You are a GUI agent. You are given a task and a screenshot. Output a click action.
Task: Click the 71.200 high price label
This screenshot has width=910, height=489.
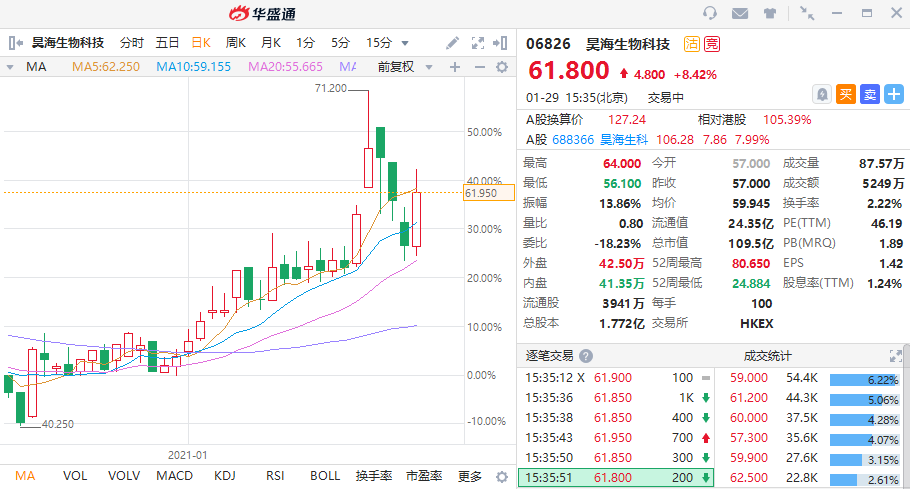point(330,89)
